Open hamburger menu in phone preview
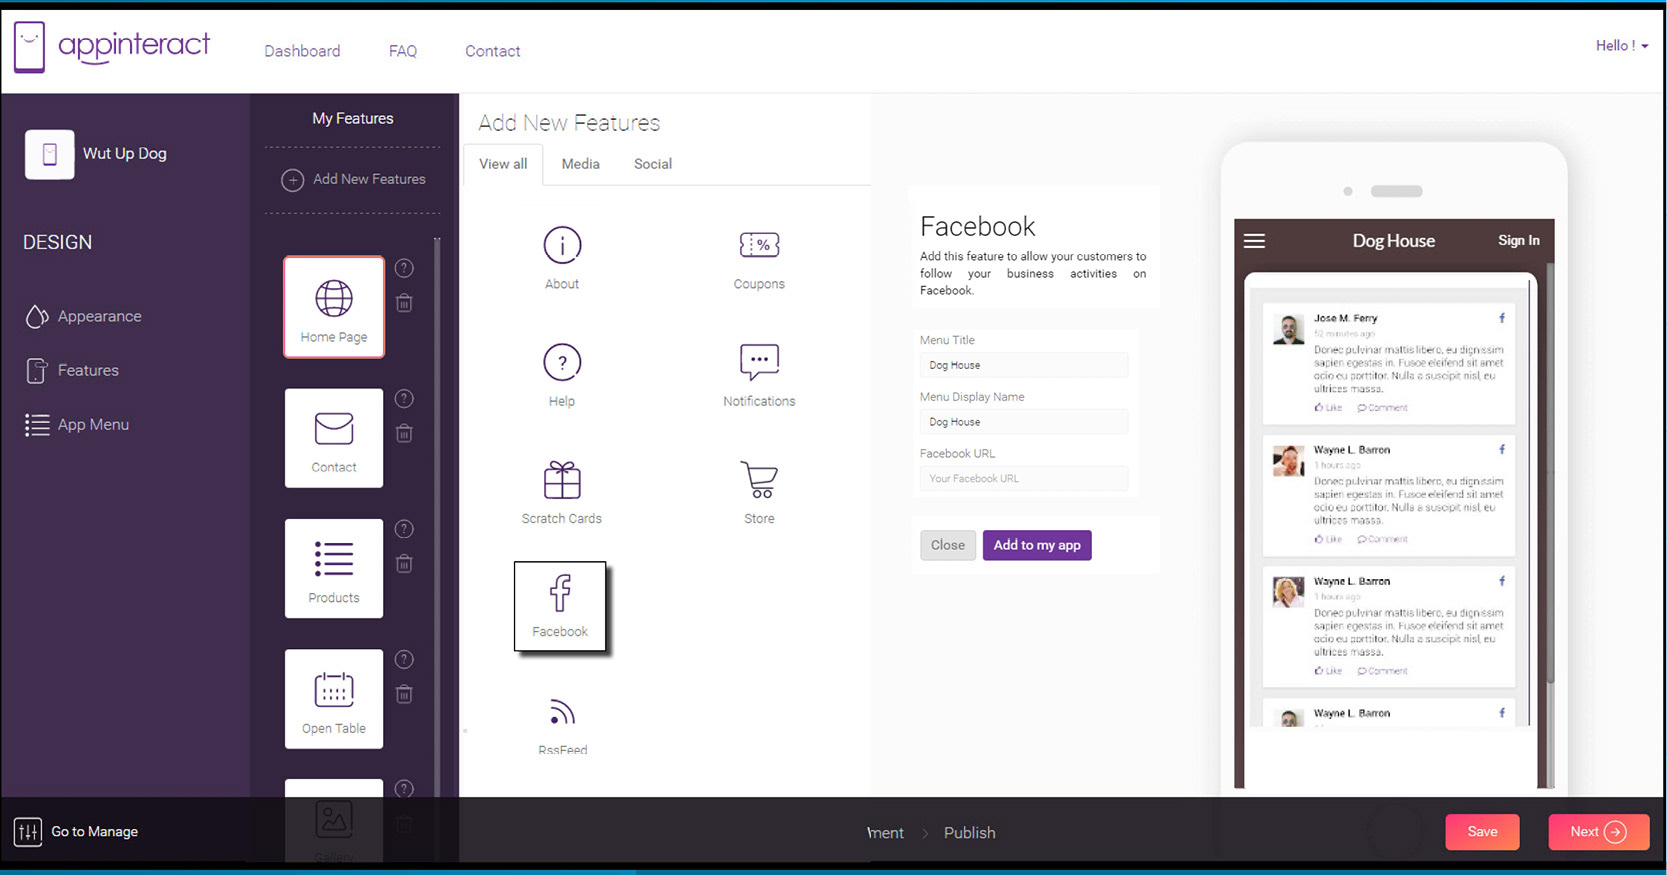Viewport: 1667px width, 875px height. pos(1254,241)
